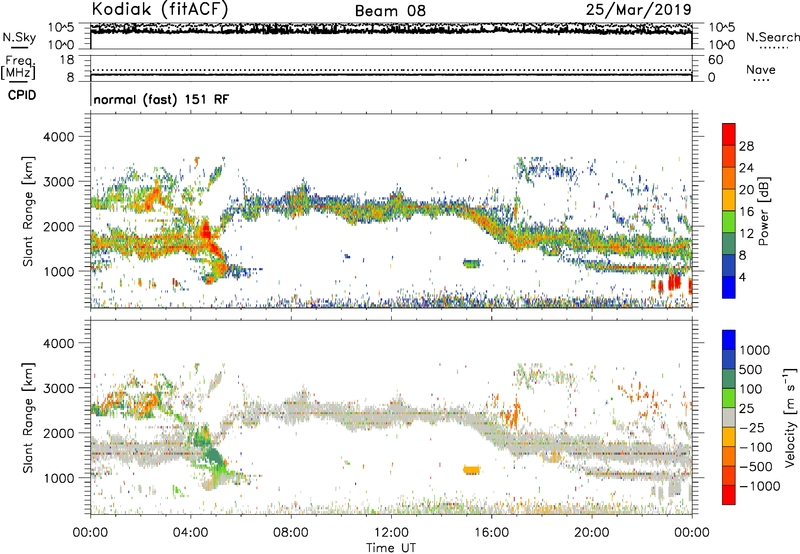The height and width of the screenshot is (554, 800).
Task: Click the power panel Slant Range axis title
Action: pos(28,211)
